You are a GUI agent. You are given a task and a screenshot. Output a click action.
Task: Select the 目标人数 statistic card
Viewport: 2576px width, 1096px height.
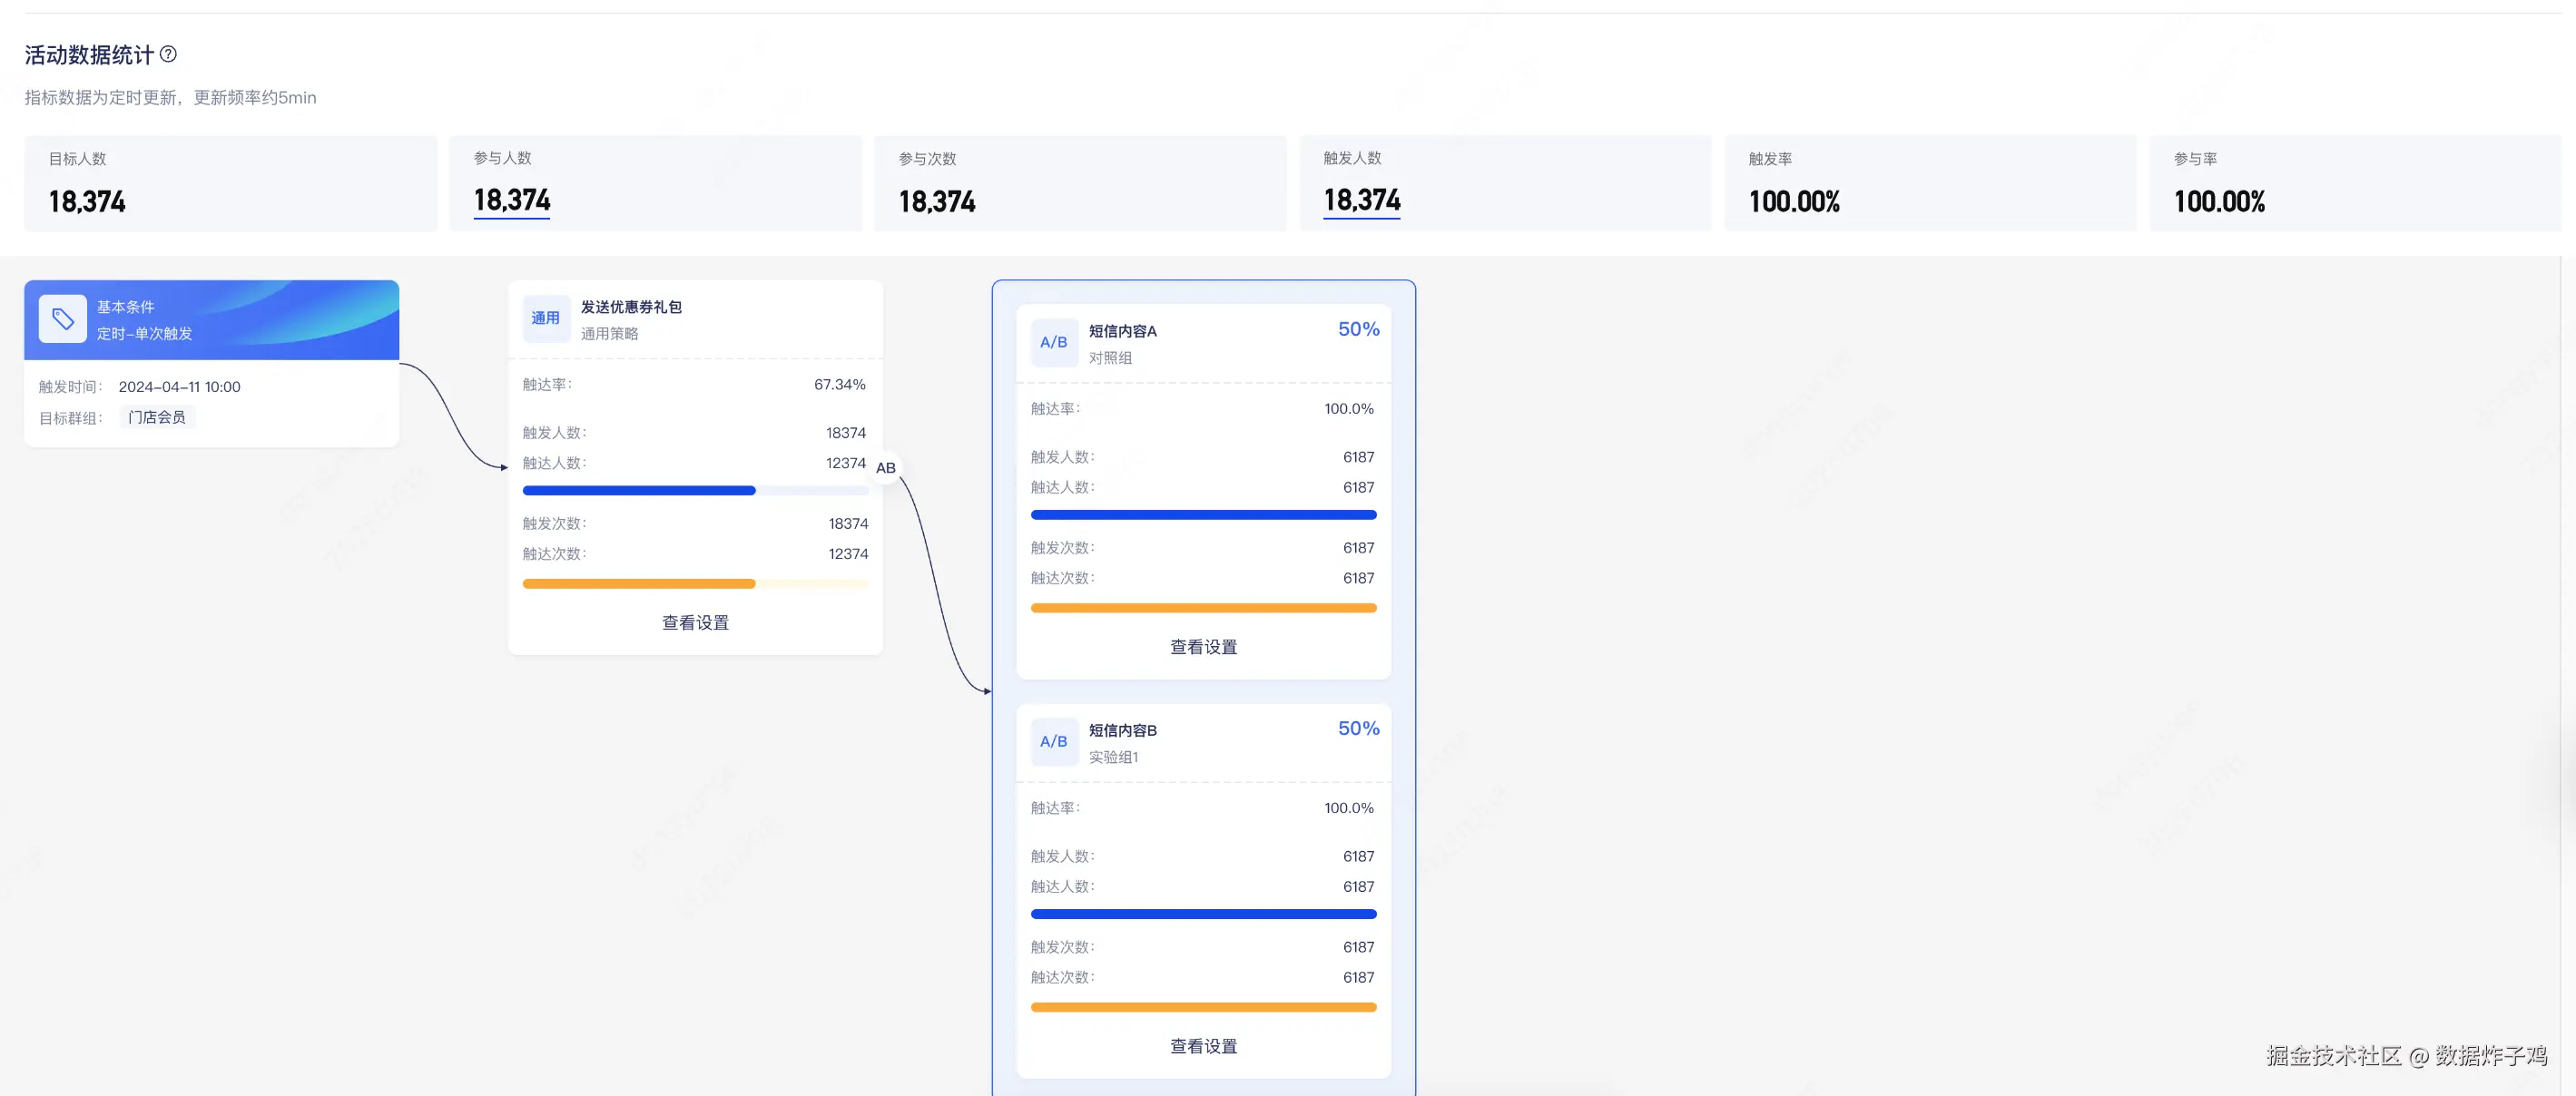coord(231,184)
